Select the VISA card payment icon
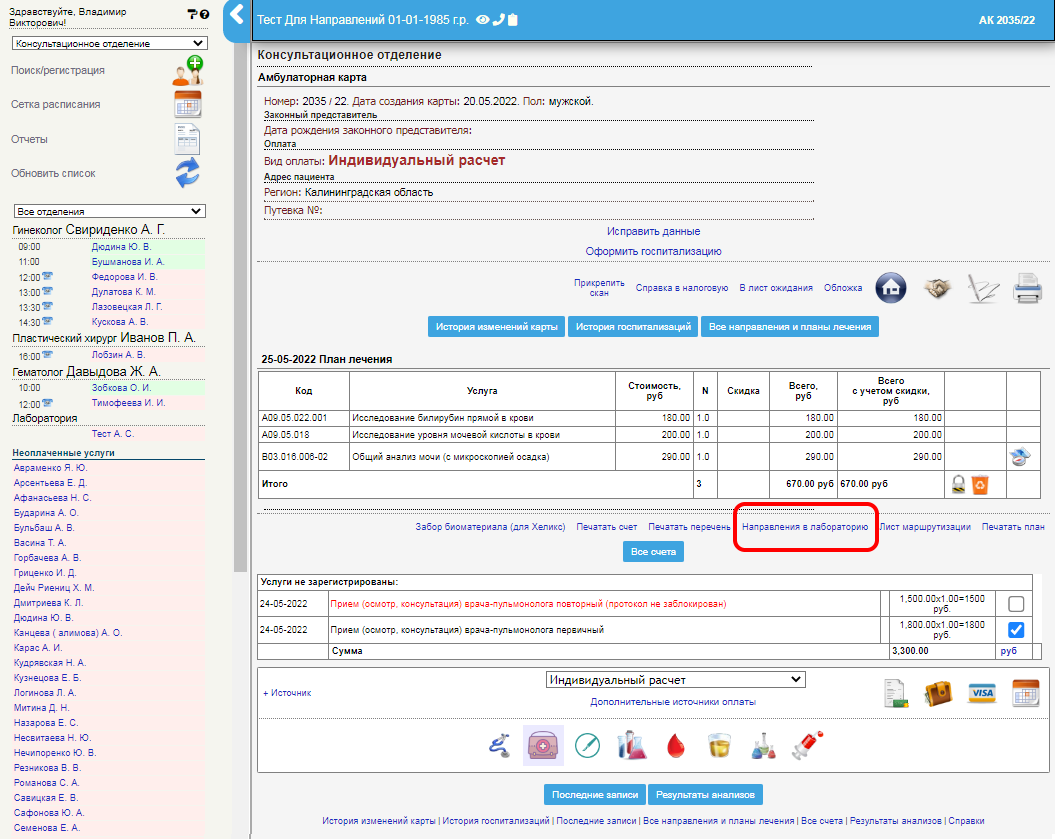The image size is (1055, 839). tap(982, 693)
